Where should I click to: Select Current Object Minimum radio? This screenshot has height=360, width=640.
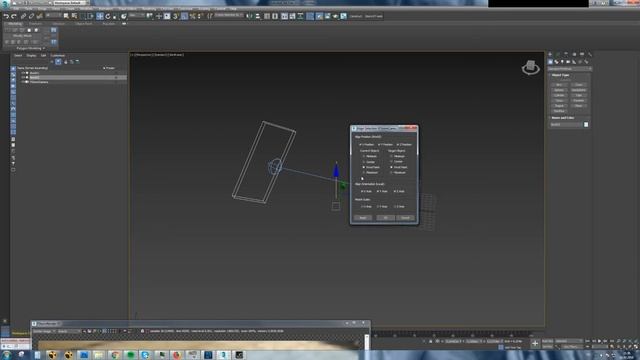(x=370, y=156)
